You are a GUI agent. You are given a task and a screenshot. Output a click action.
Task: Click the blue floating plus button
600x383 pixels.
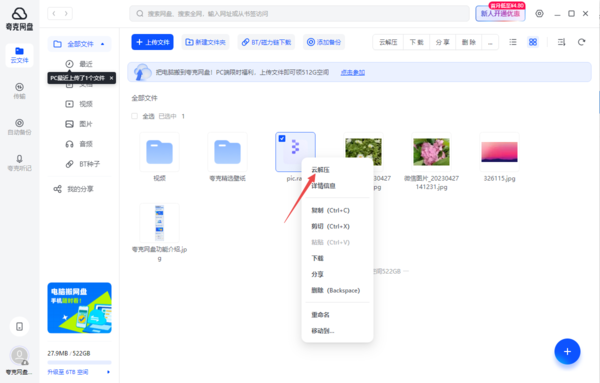click(567, 351)
